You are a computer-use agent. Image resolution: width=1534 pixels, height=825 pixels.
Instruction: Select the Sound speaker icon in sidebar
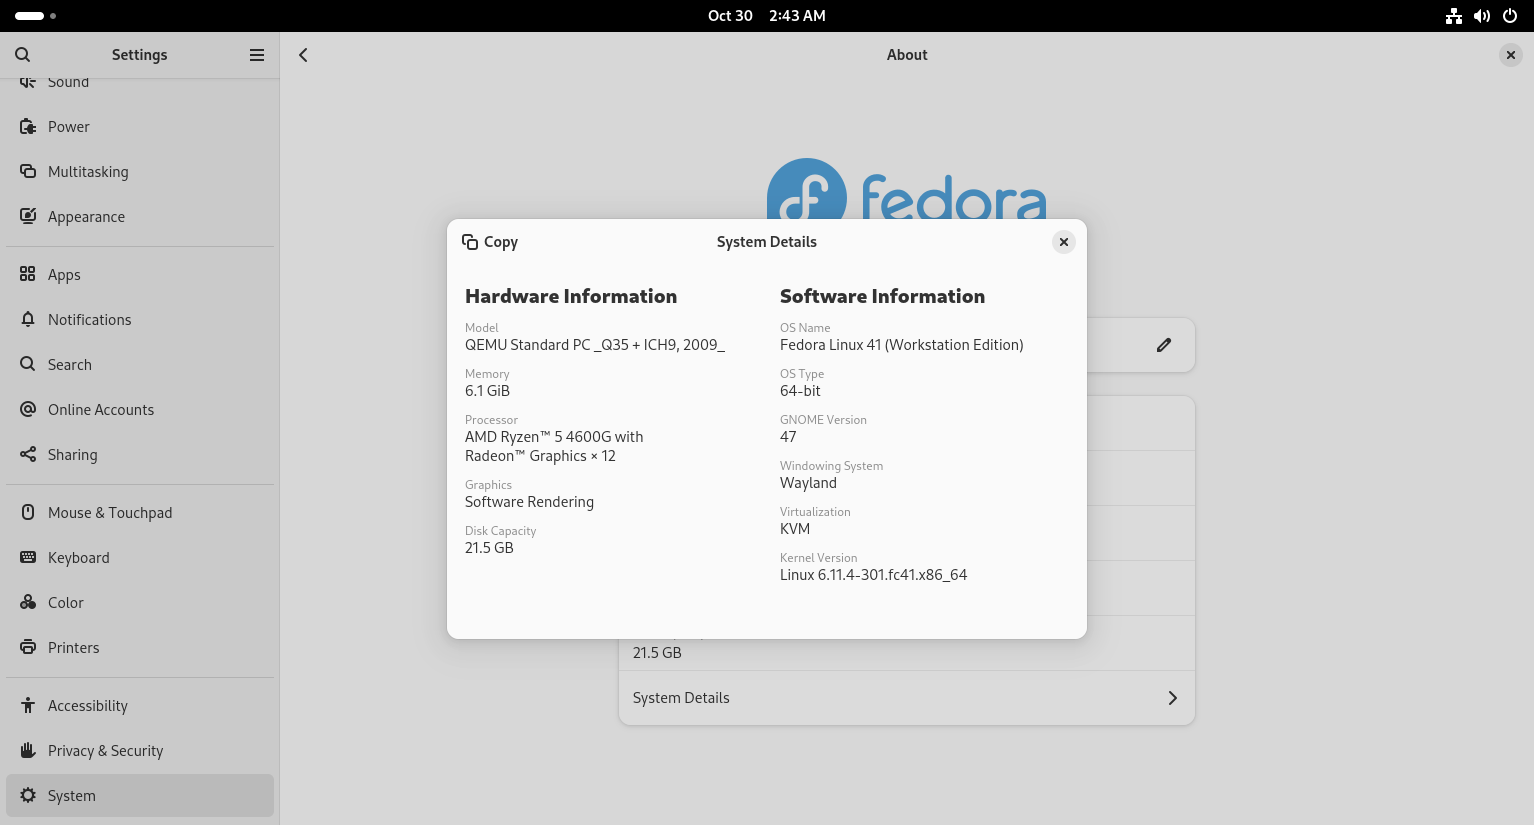pyautogui.click(x=28, y=81)
